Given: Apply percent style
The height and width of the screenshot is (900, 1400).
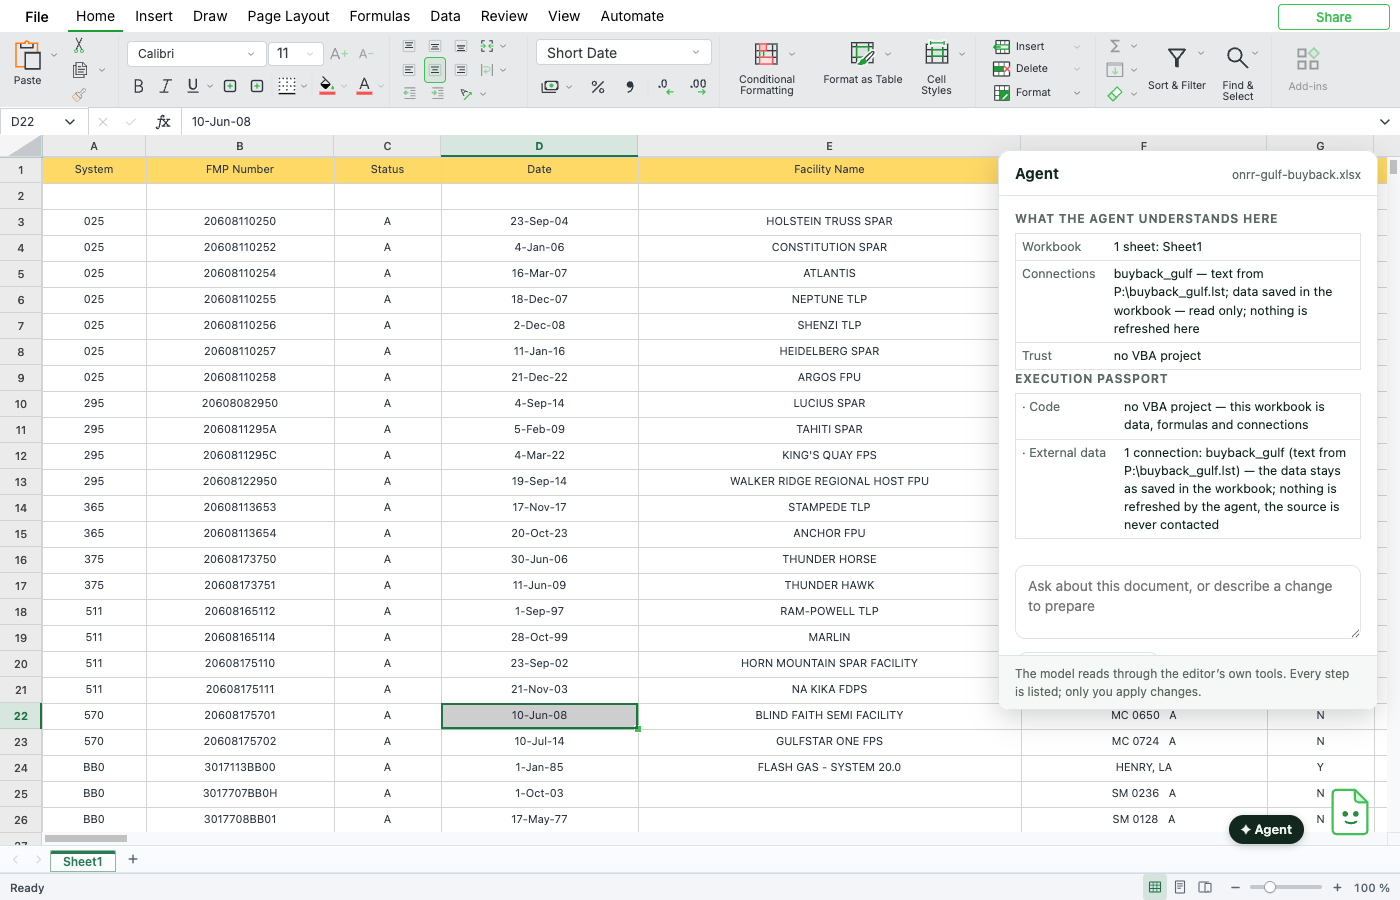Looking at the screenshot, I should click(598, 87).
